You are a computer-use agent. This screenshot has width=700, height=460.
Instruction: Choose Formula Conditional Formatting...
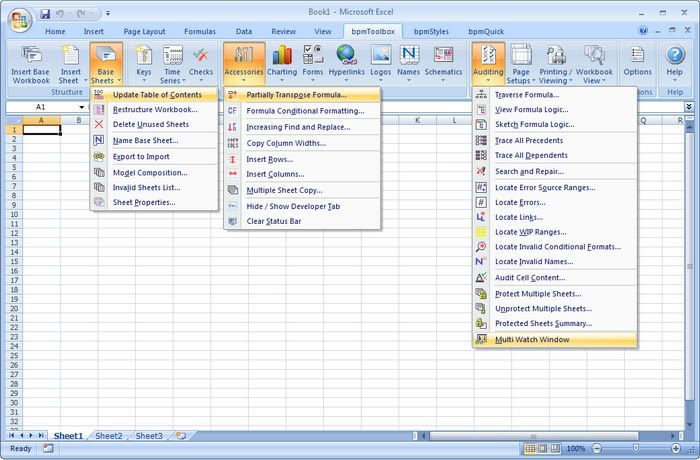tap(302, 111)
